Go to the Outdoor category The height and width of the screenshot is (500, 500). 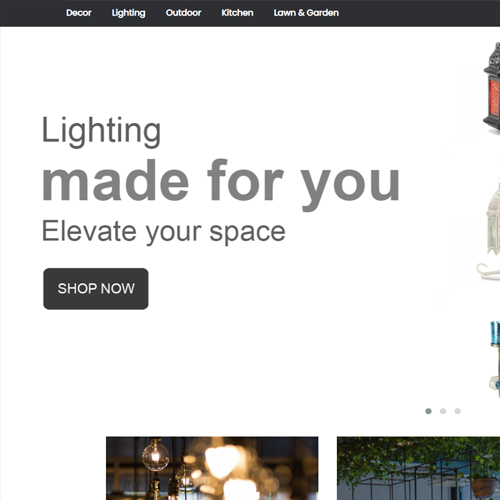pyautogui.click(x=183, y=13)
